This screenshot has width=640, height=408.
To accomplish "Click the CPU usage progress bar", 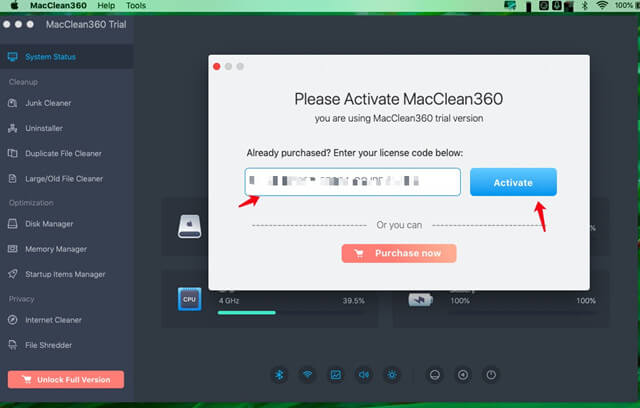I will point(291,313).
